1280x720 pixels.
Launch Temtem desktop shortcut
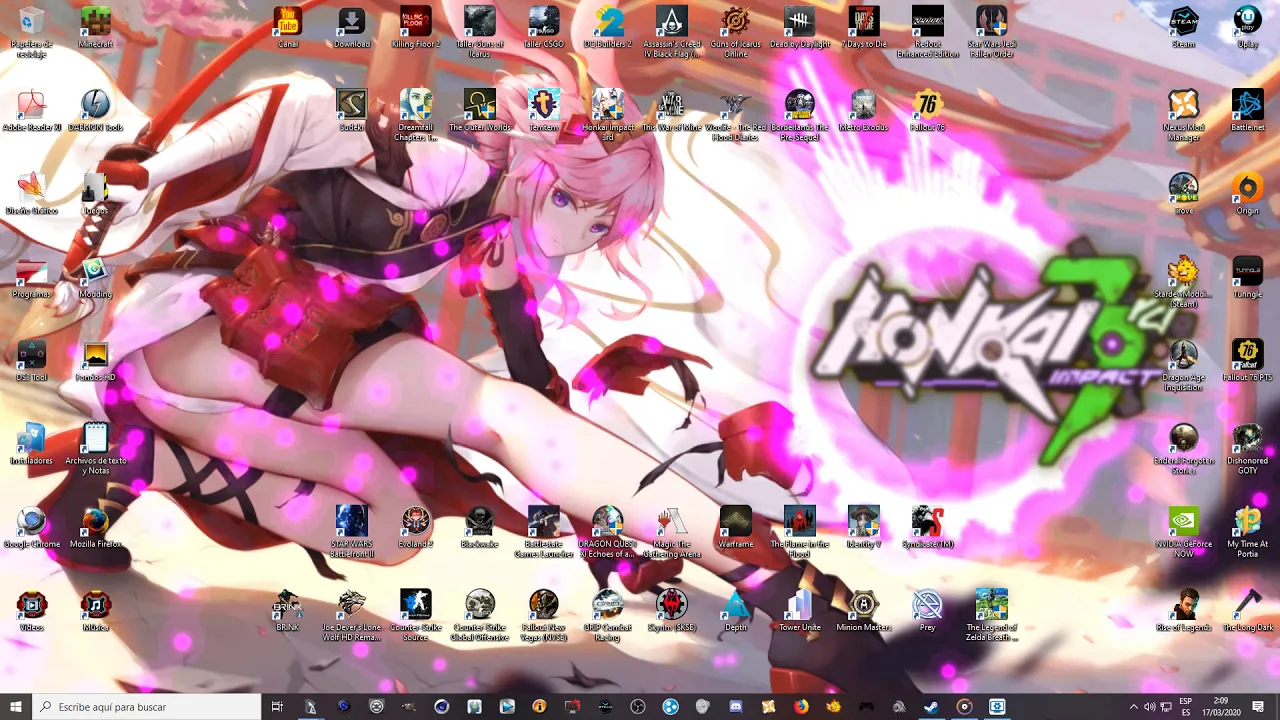pyautogui.click(x=544, y=110)
